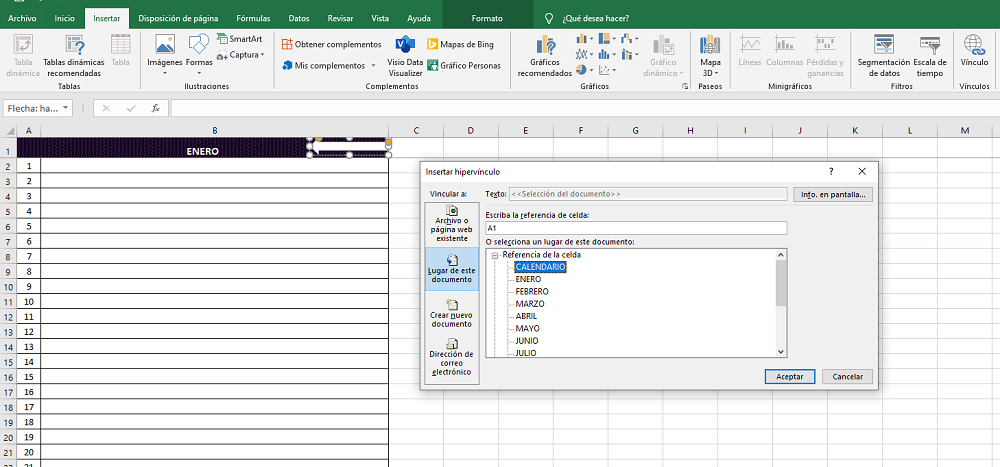Insert a waterfall or stock chart
Image resolution: width=1000 pixels, height=467 pixels.
point(629,39)
